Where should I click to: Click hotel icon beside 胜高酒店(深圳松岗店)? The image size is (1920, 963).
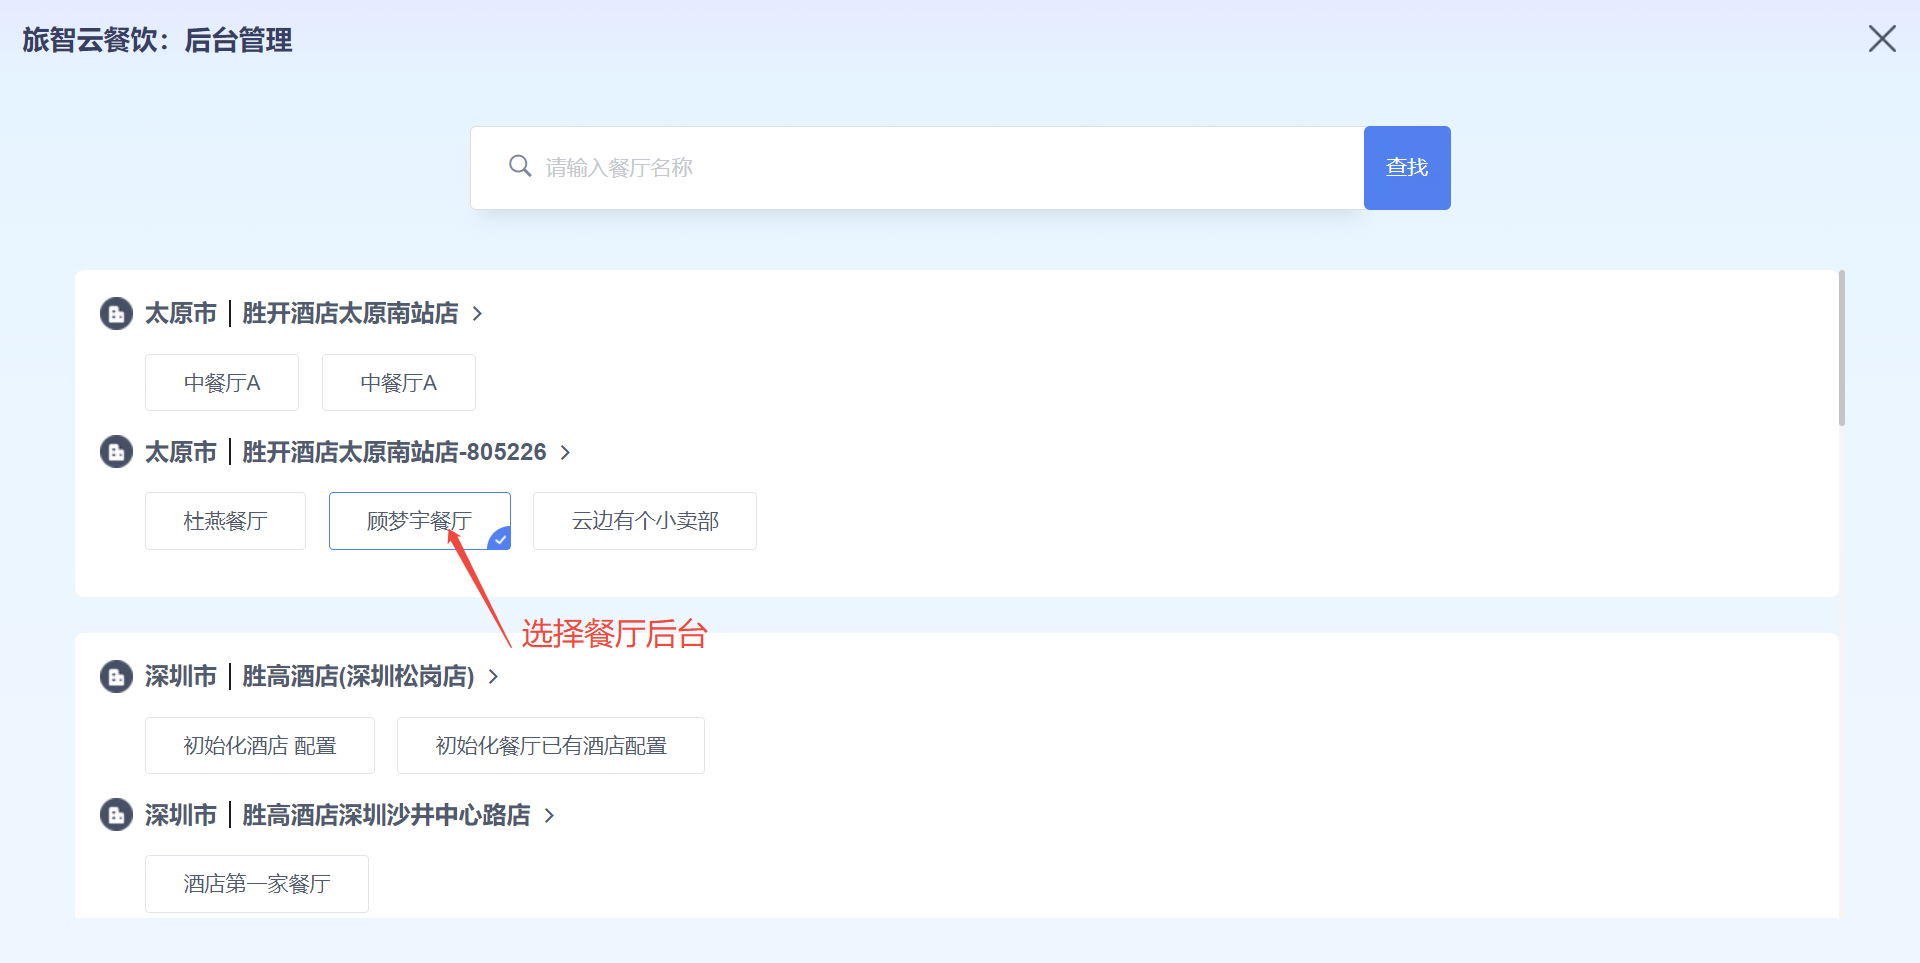117,677
